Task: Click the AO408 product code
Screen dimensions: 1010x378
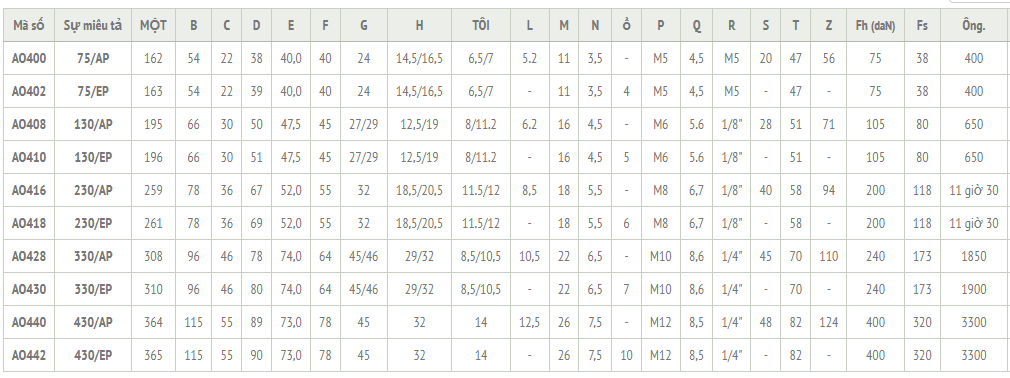Action: [29, 124]
